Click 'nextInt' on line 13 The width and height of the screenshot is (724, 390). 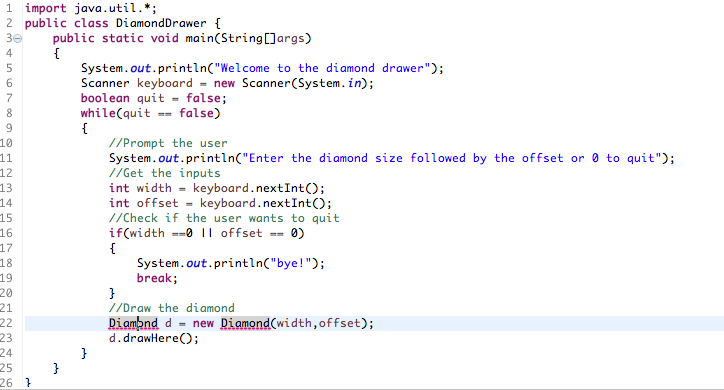tap(280, 188)
